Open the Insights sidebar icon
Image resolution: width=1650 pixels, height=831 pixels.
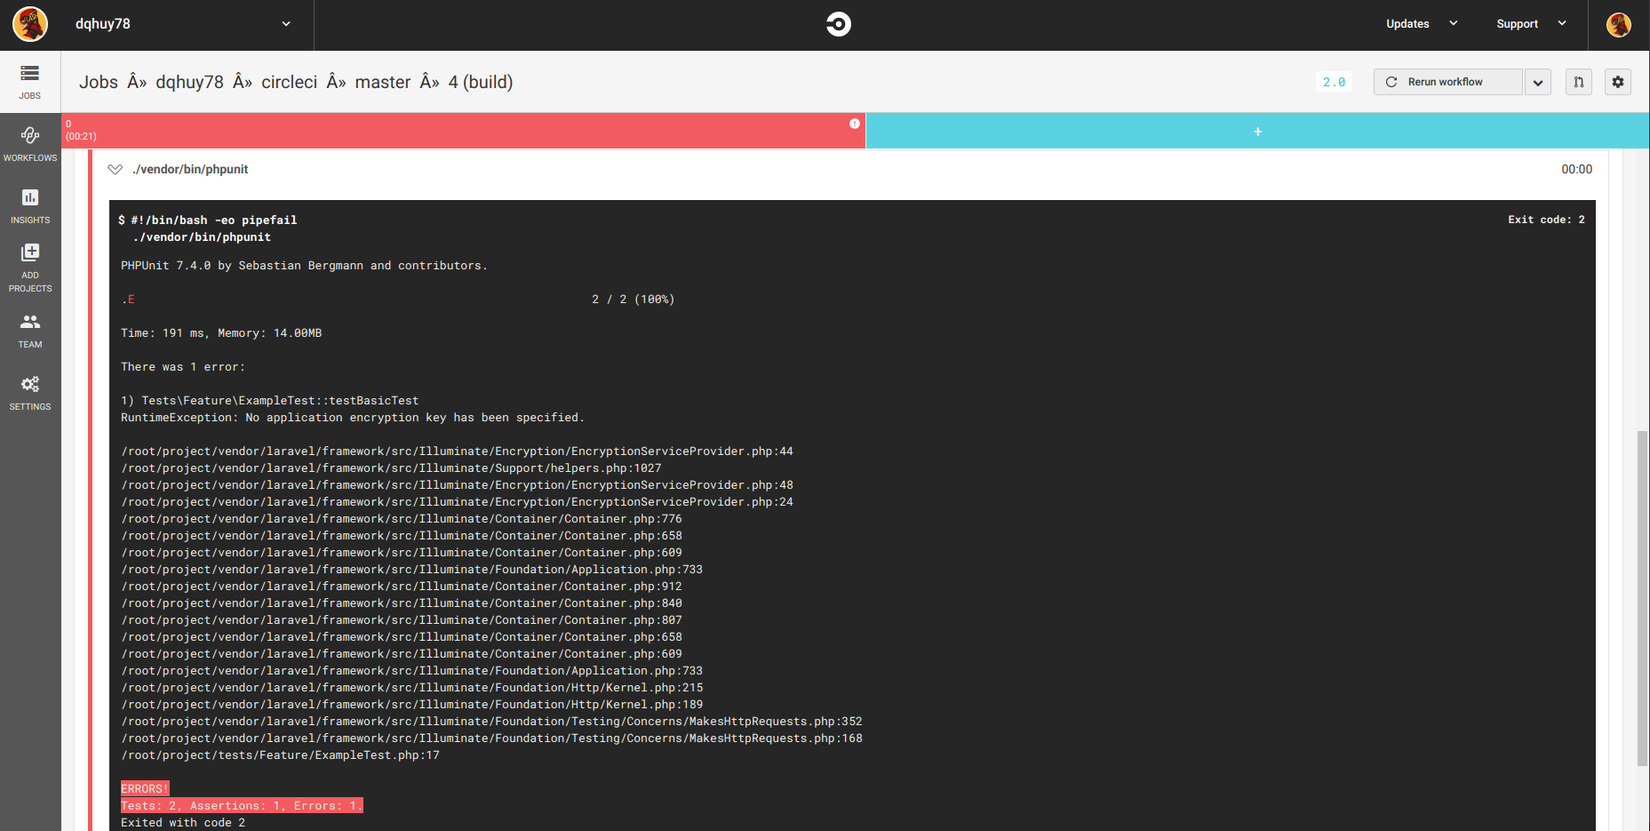[30, 204]
